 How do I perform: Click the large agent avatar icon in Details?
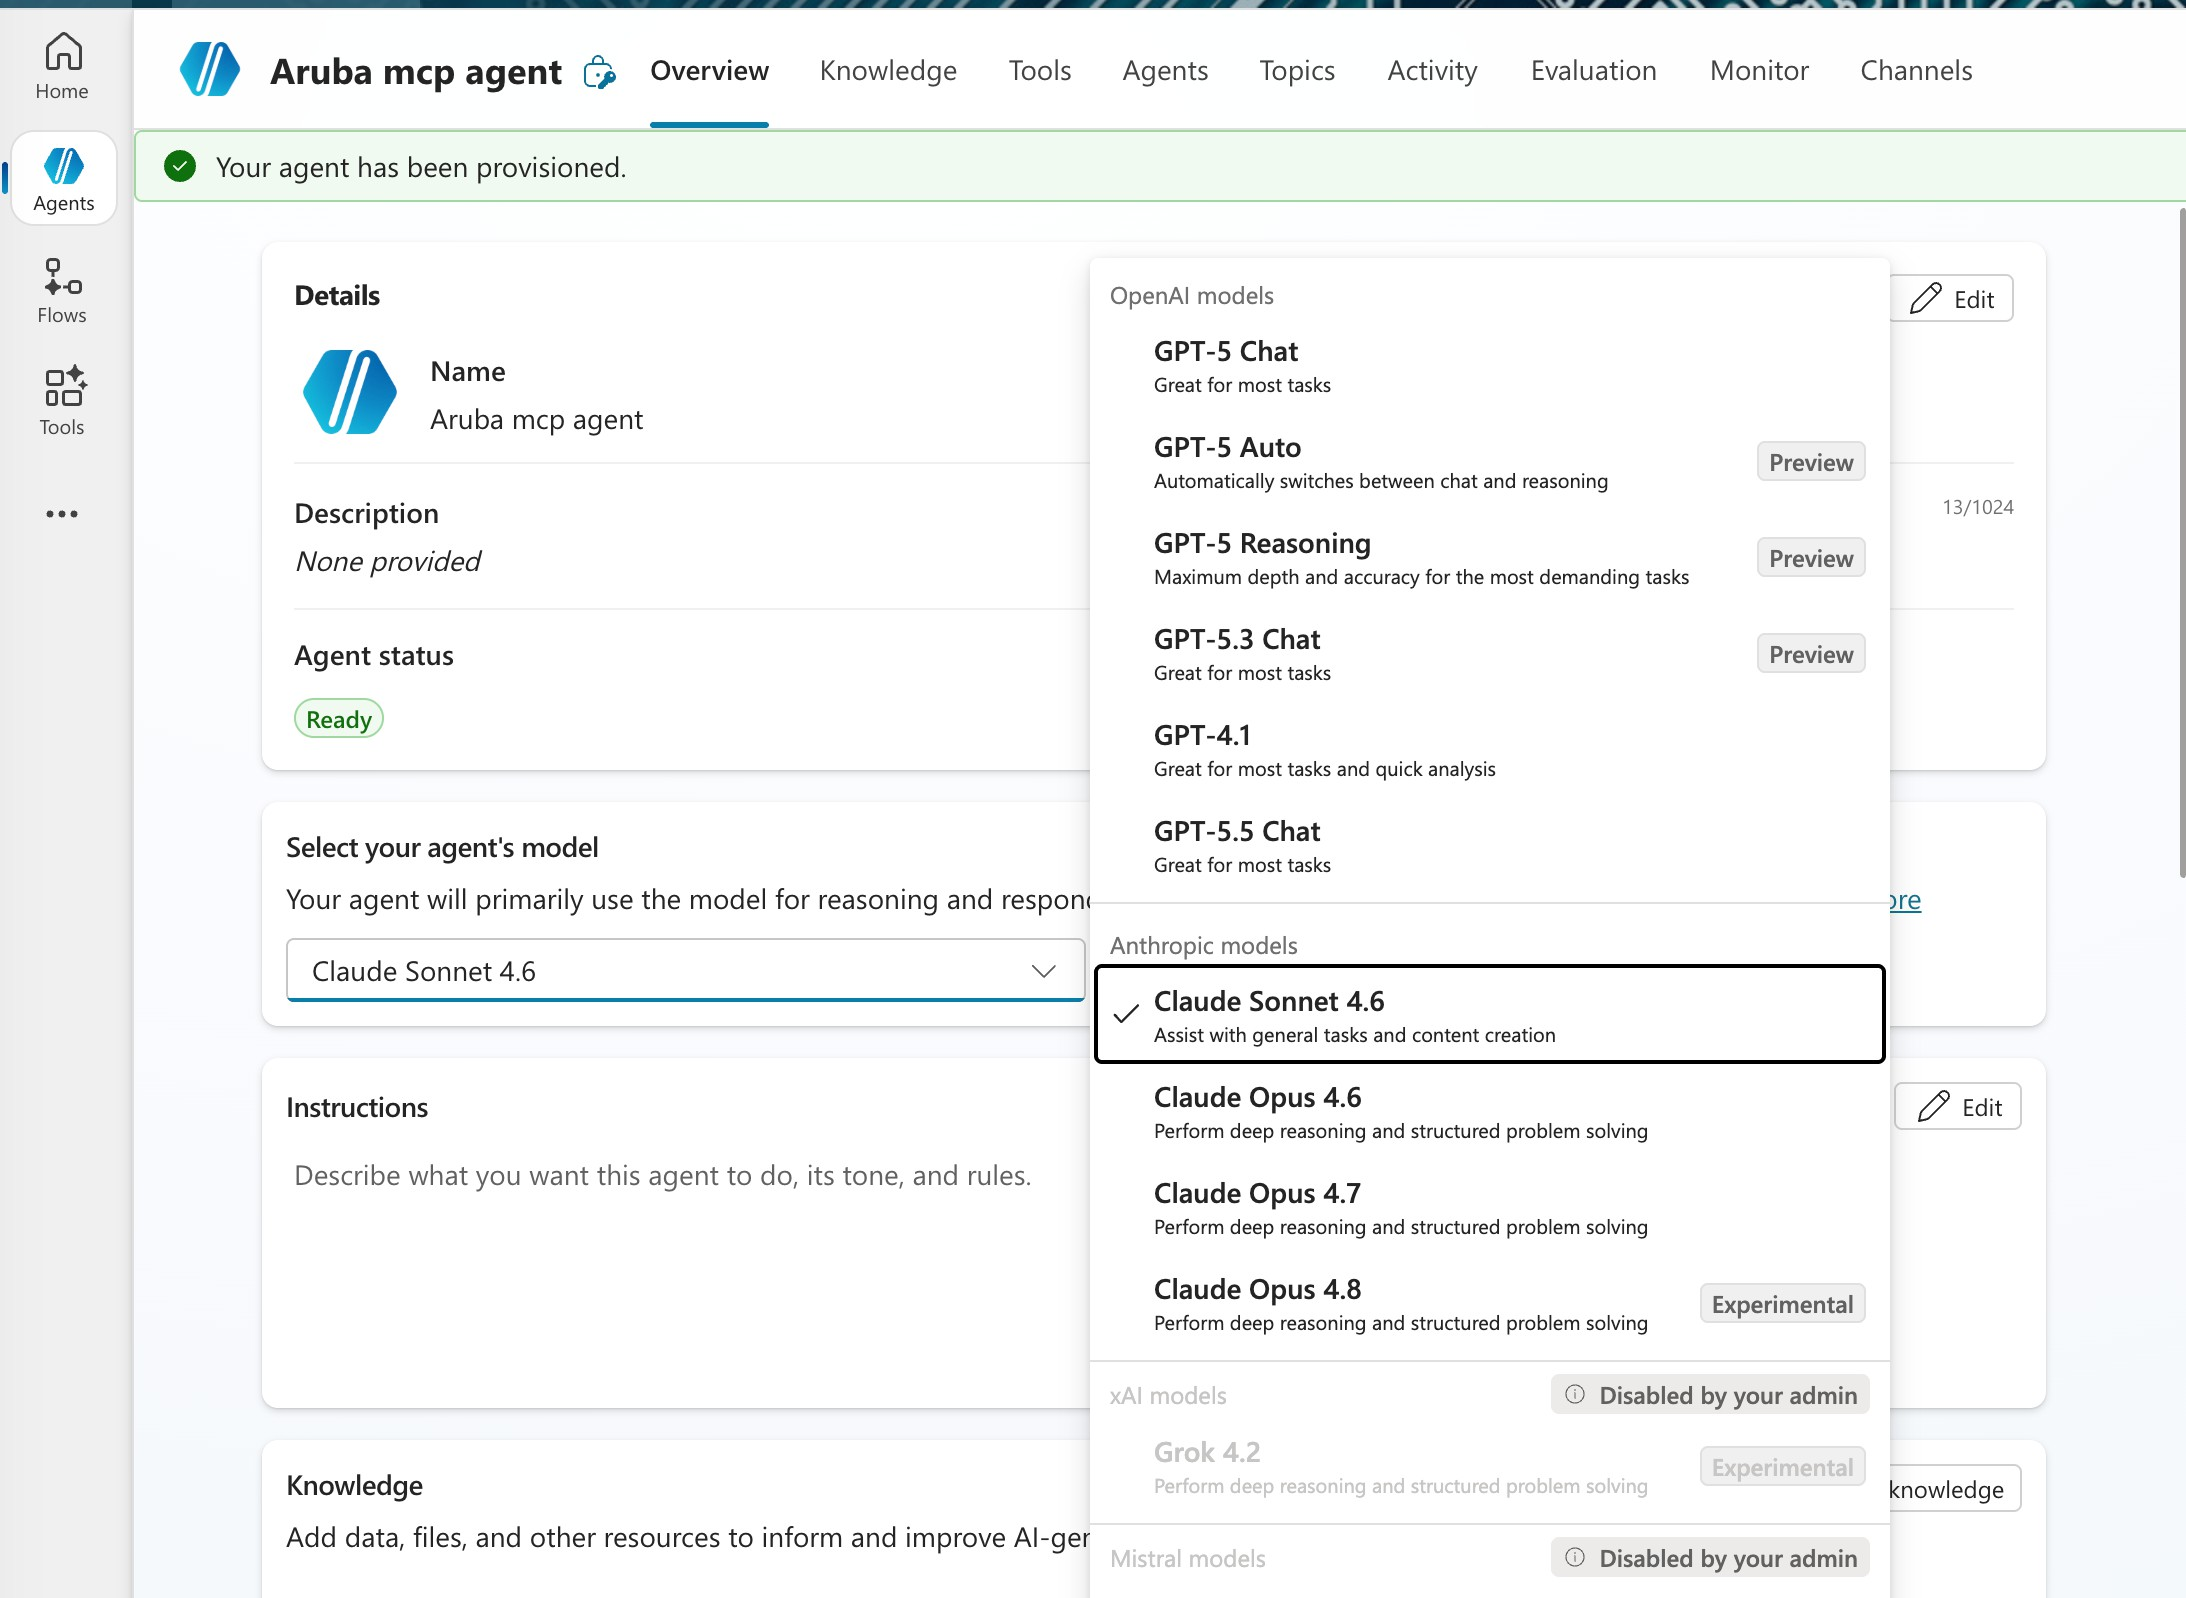(350, 392)
